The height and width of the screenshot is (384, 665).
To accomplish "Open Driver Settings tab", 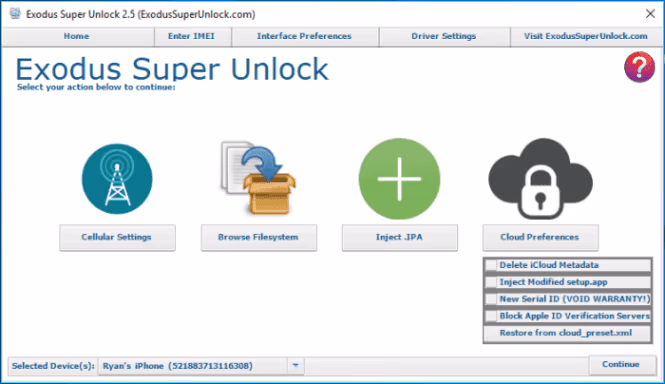I will [x=444, y=36].
